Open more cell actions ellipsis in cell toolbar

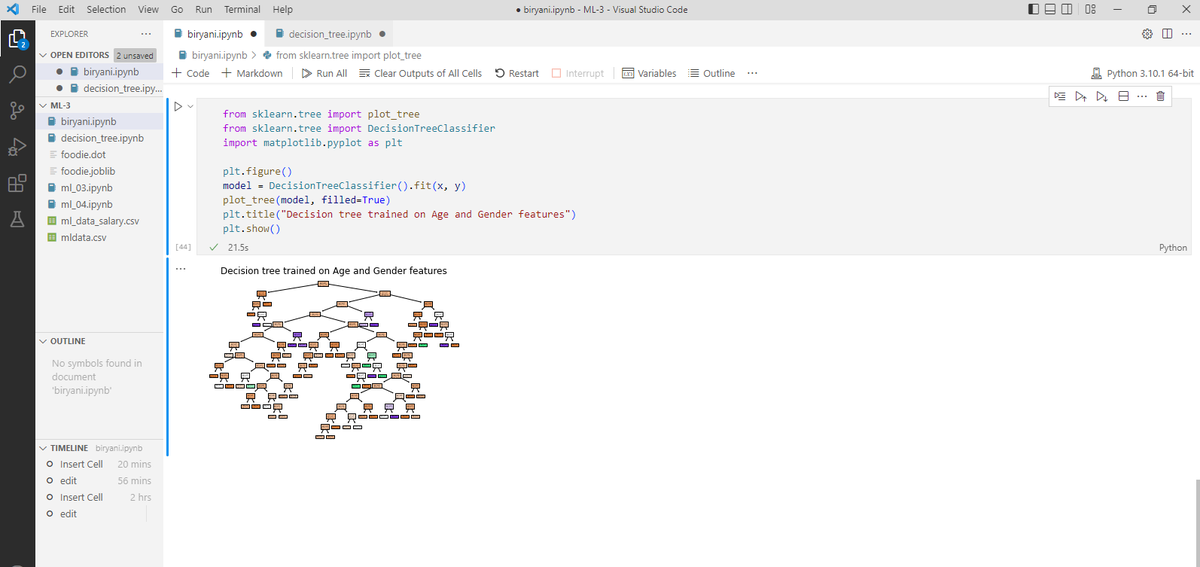(x=1141, y=96)
